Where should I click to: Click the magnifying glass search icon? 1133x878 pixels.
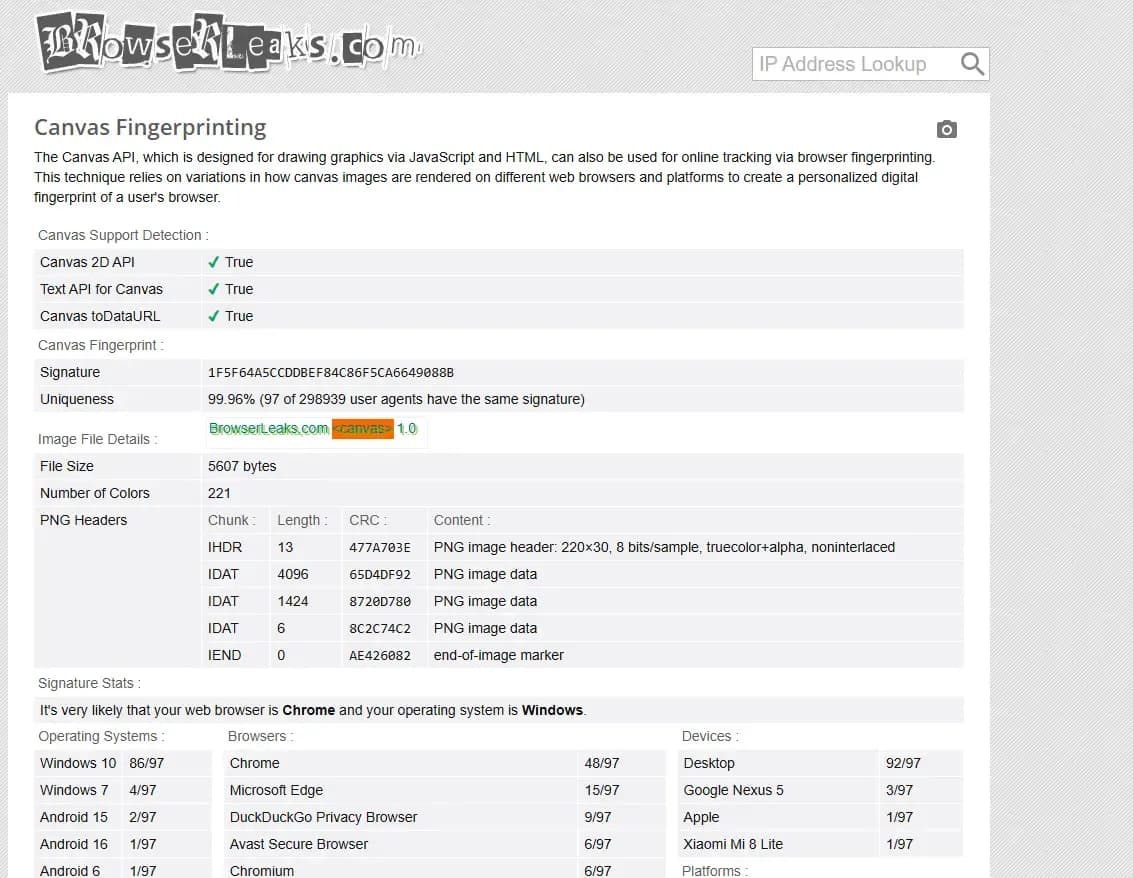point(971,63)
